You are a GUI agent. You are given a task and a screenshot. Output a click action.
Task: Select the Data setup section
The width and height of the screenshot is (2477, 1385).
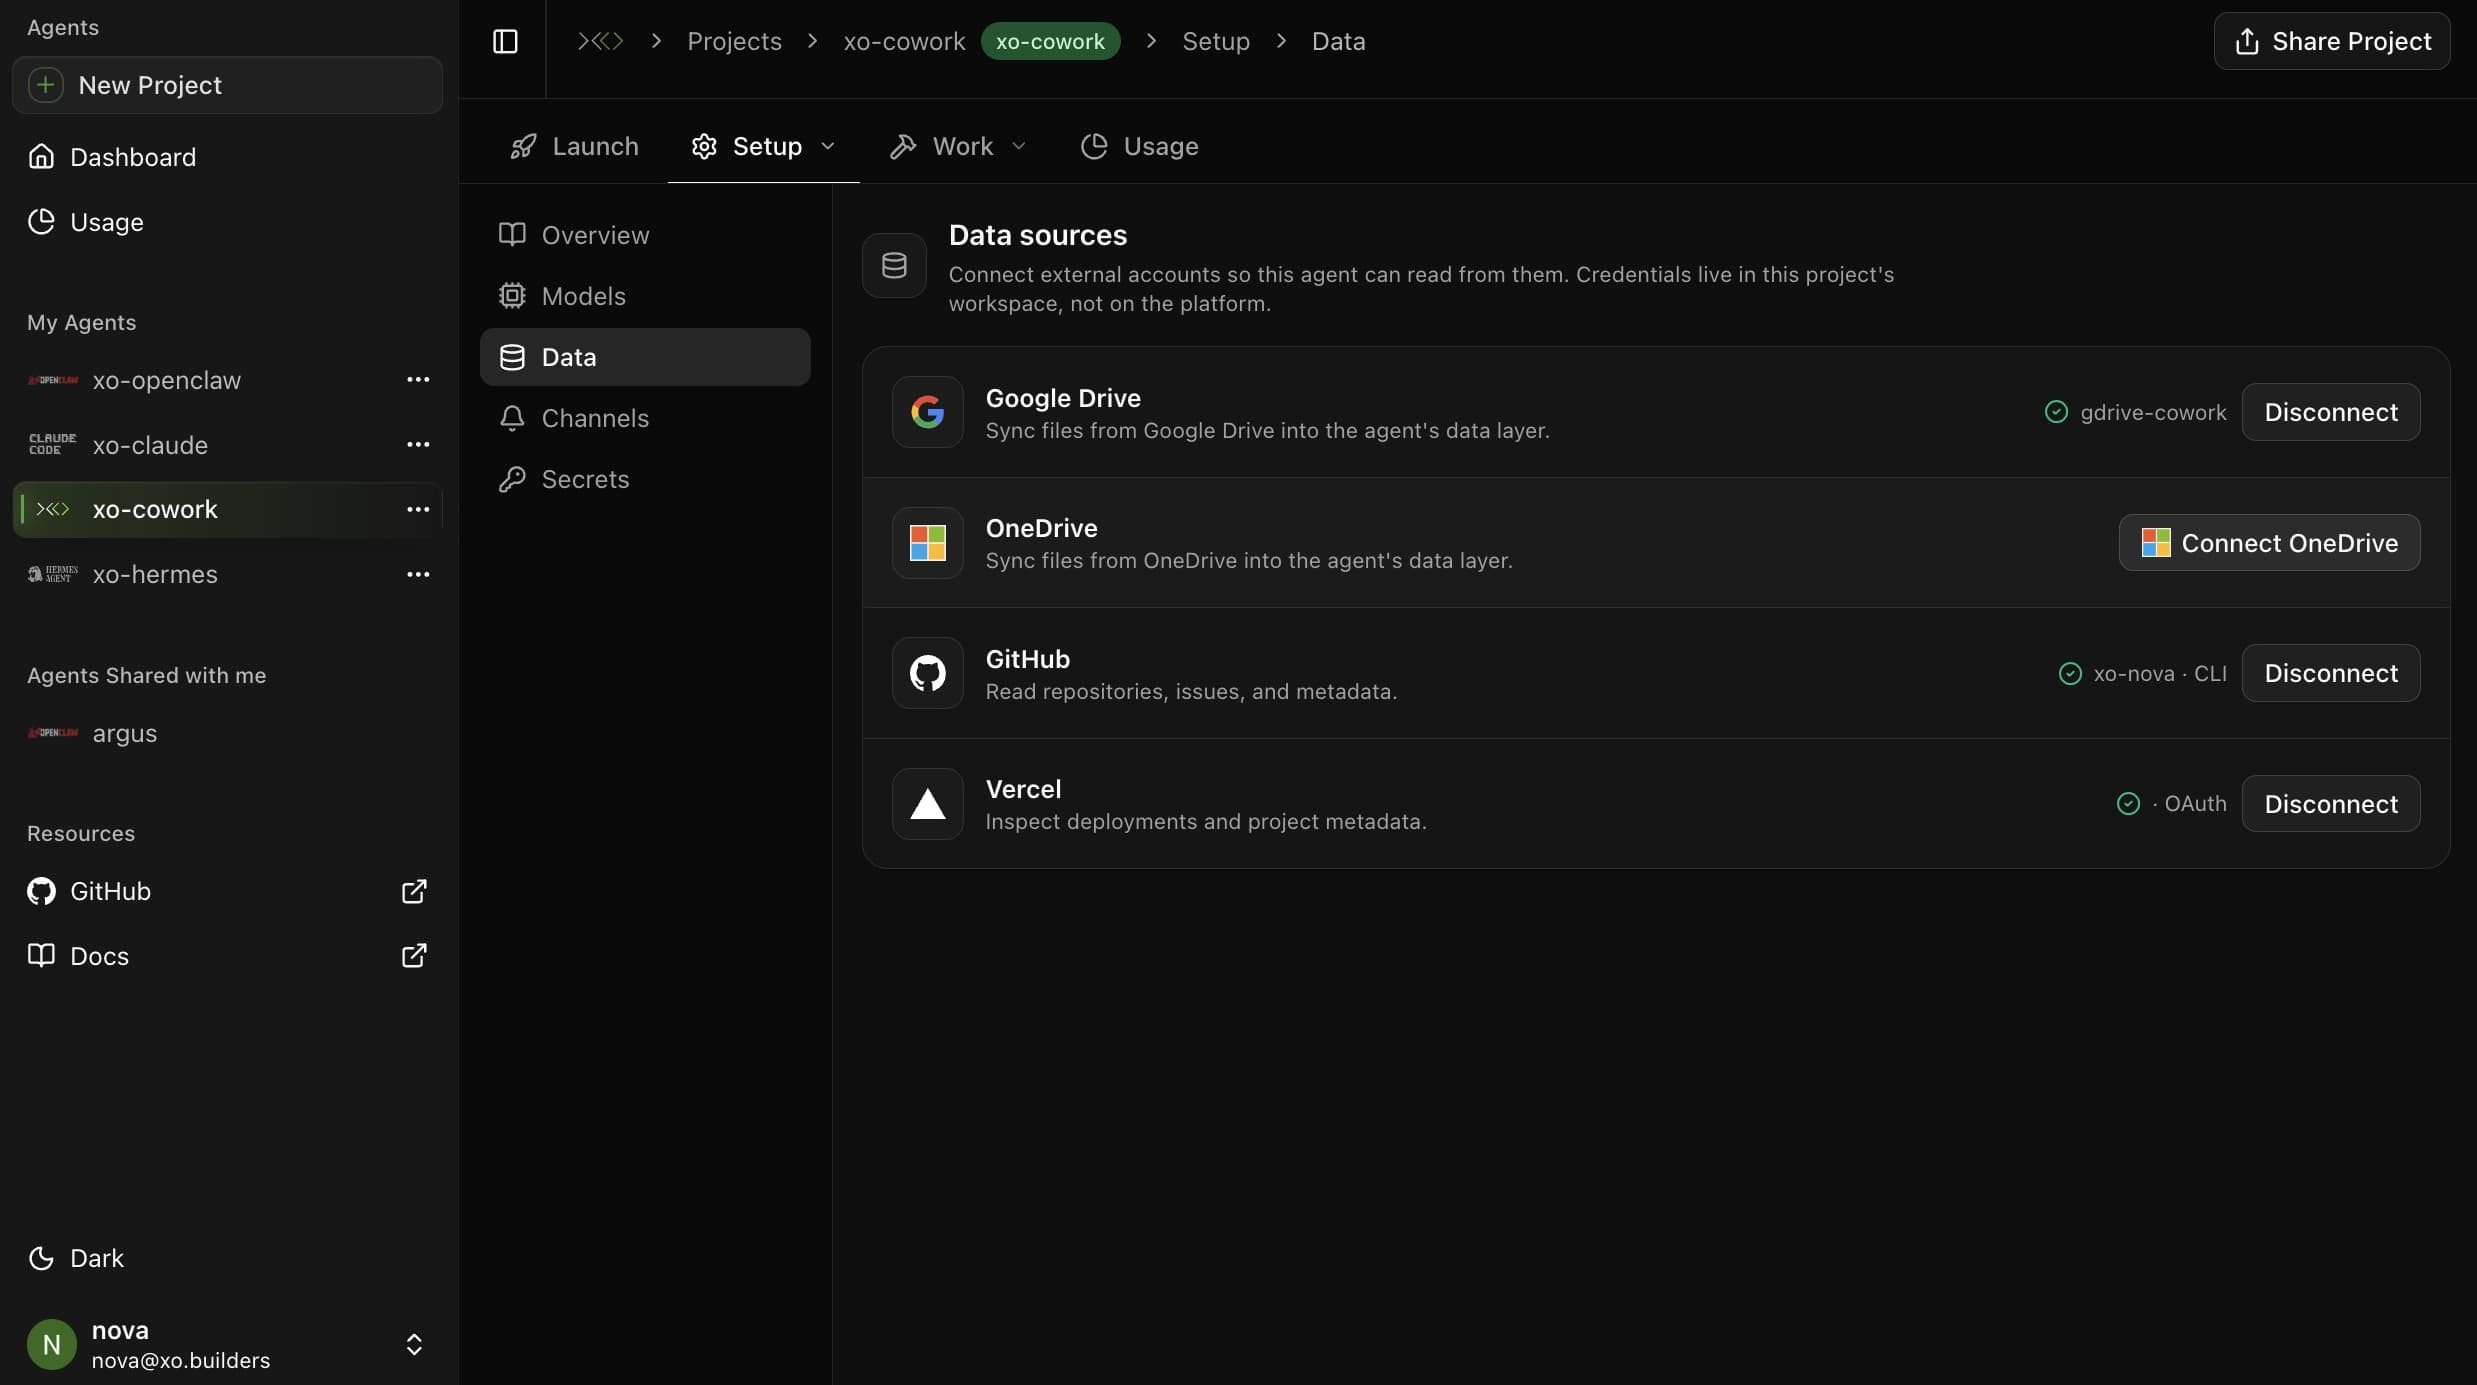tap(645, 357)
